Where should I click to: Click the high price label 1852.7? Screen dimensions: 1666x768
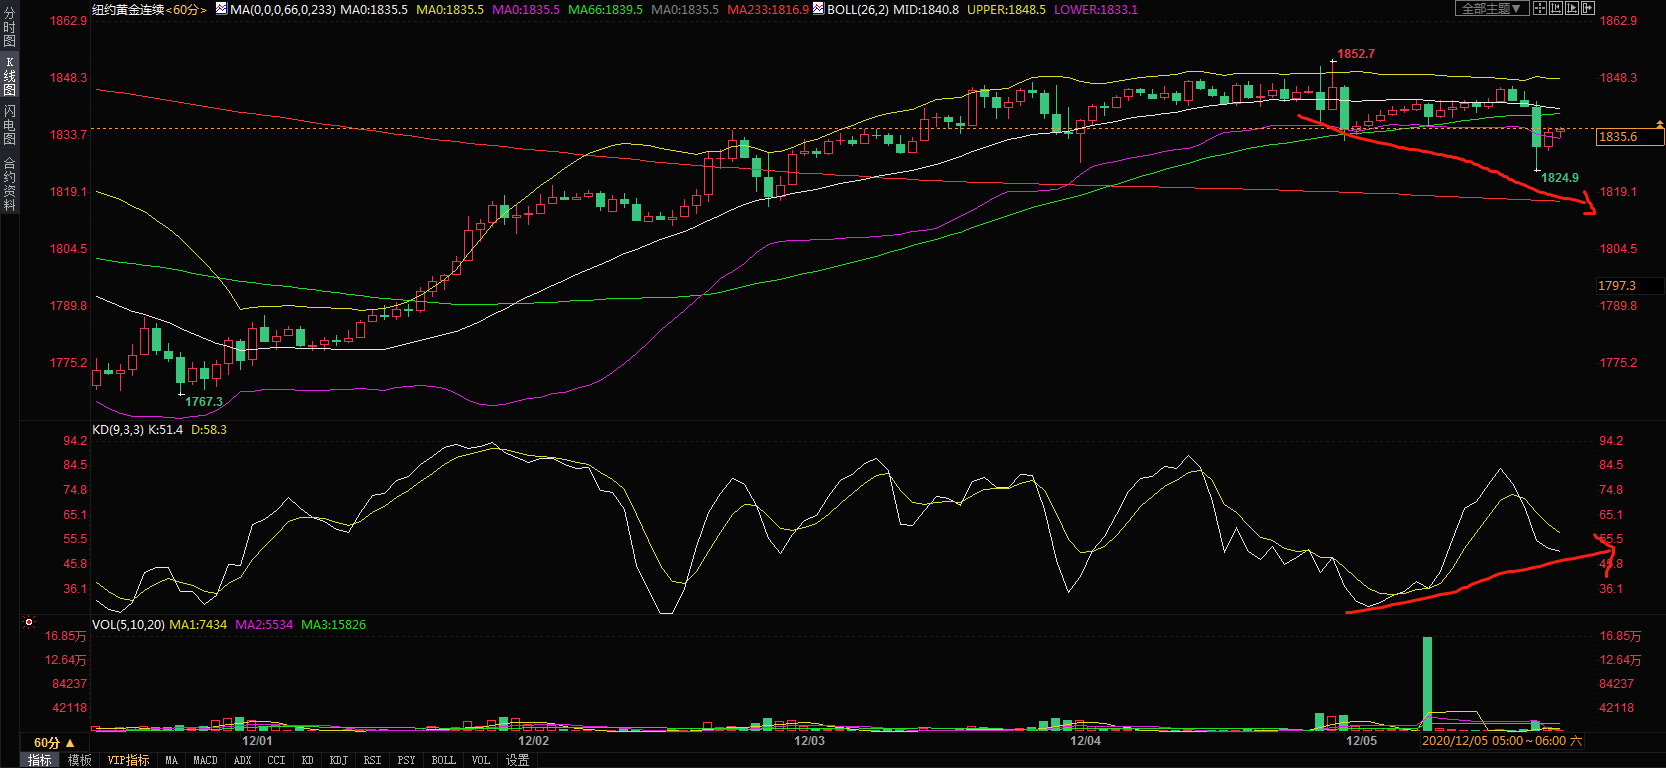[x=1356, y=54]
